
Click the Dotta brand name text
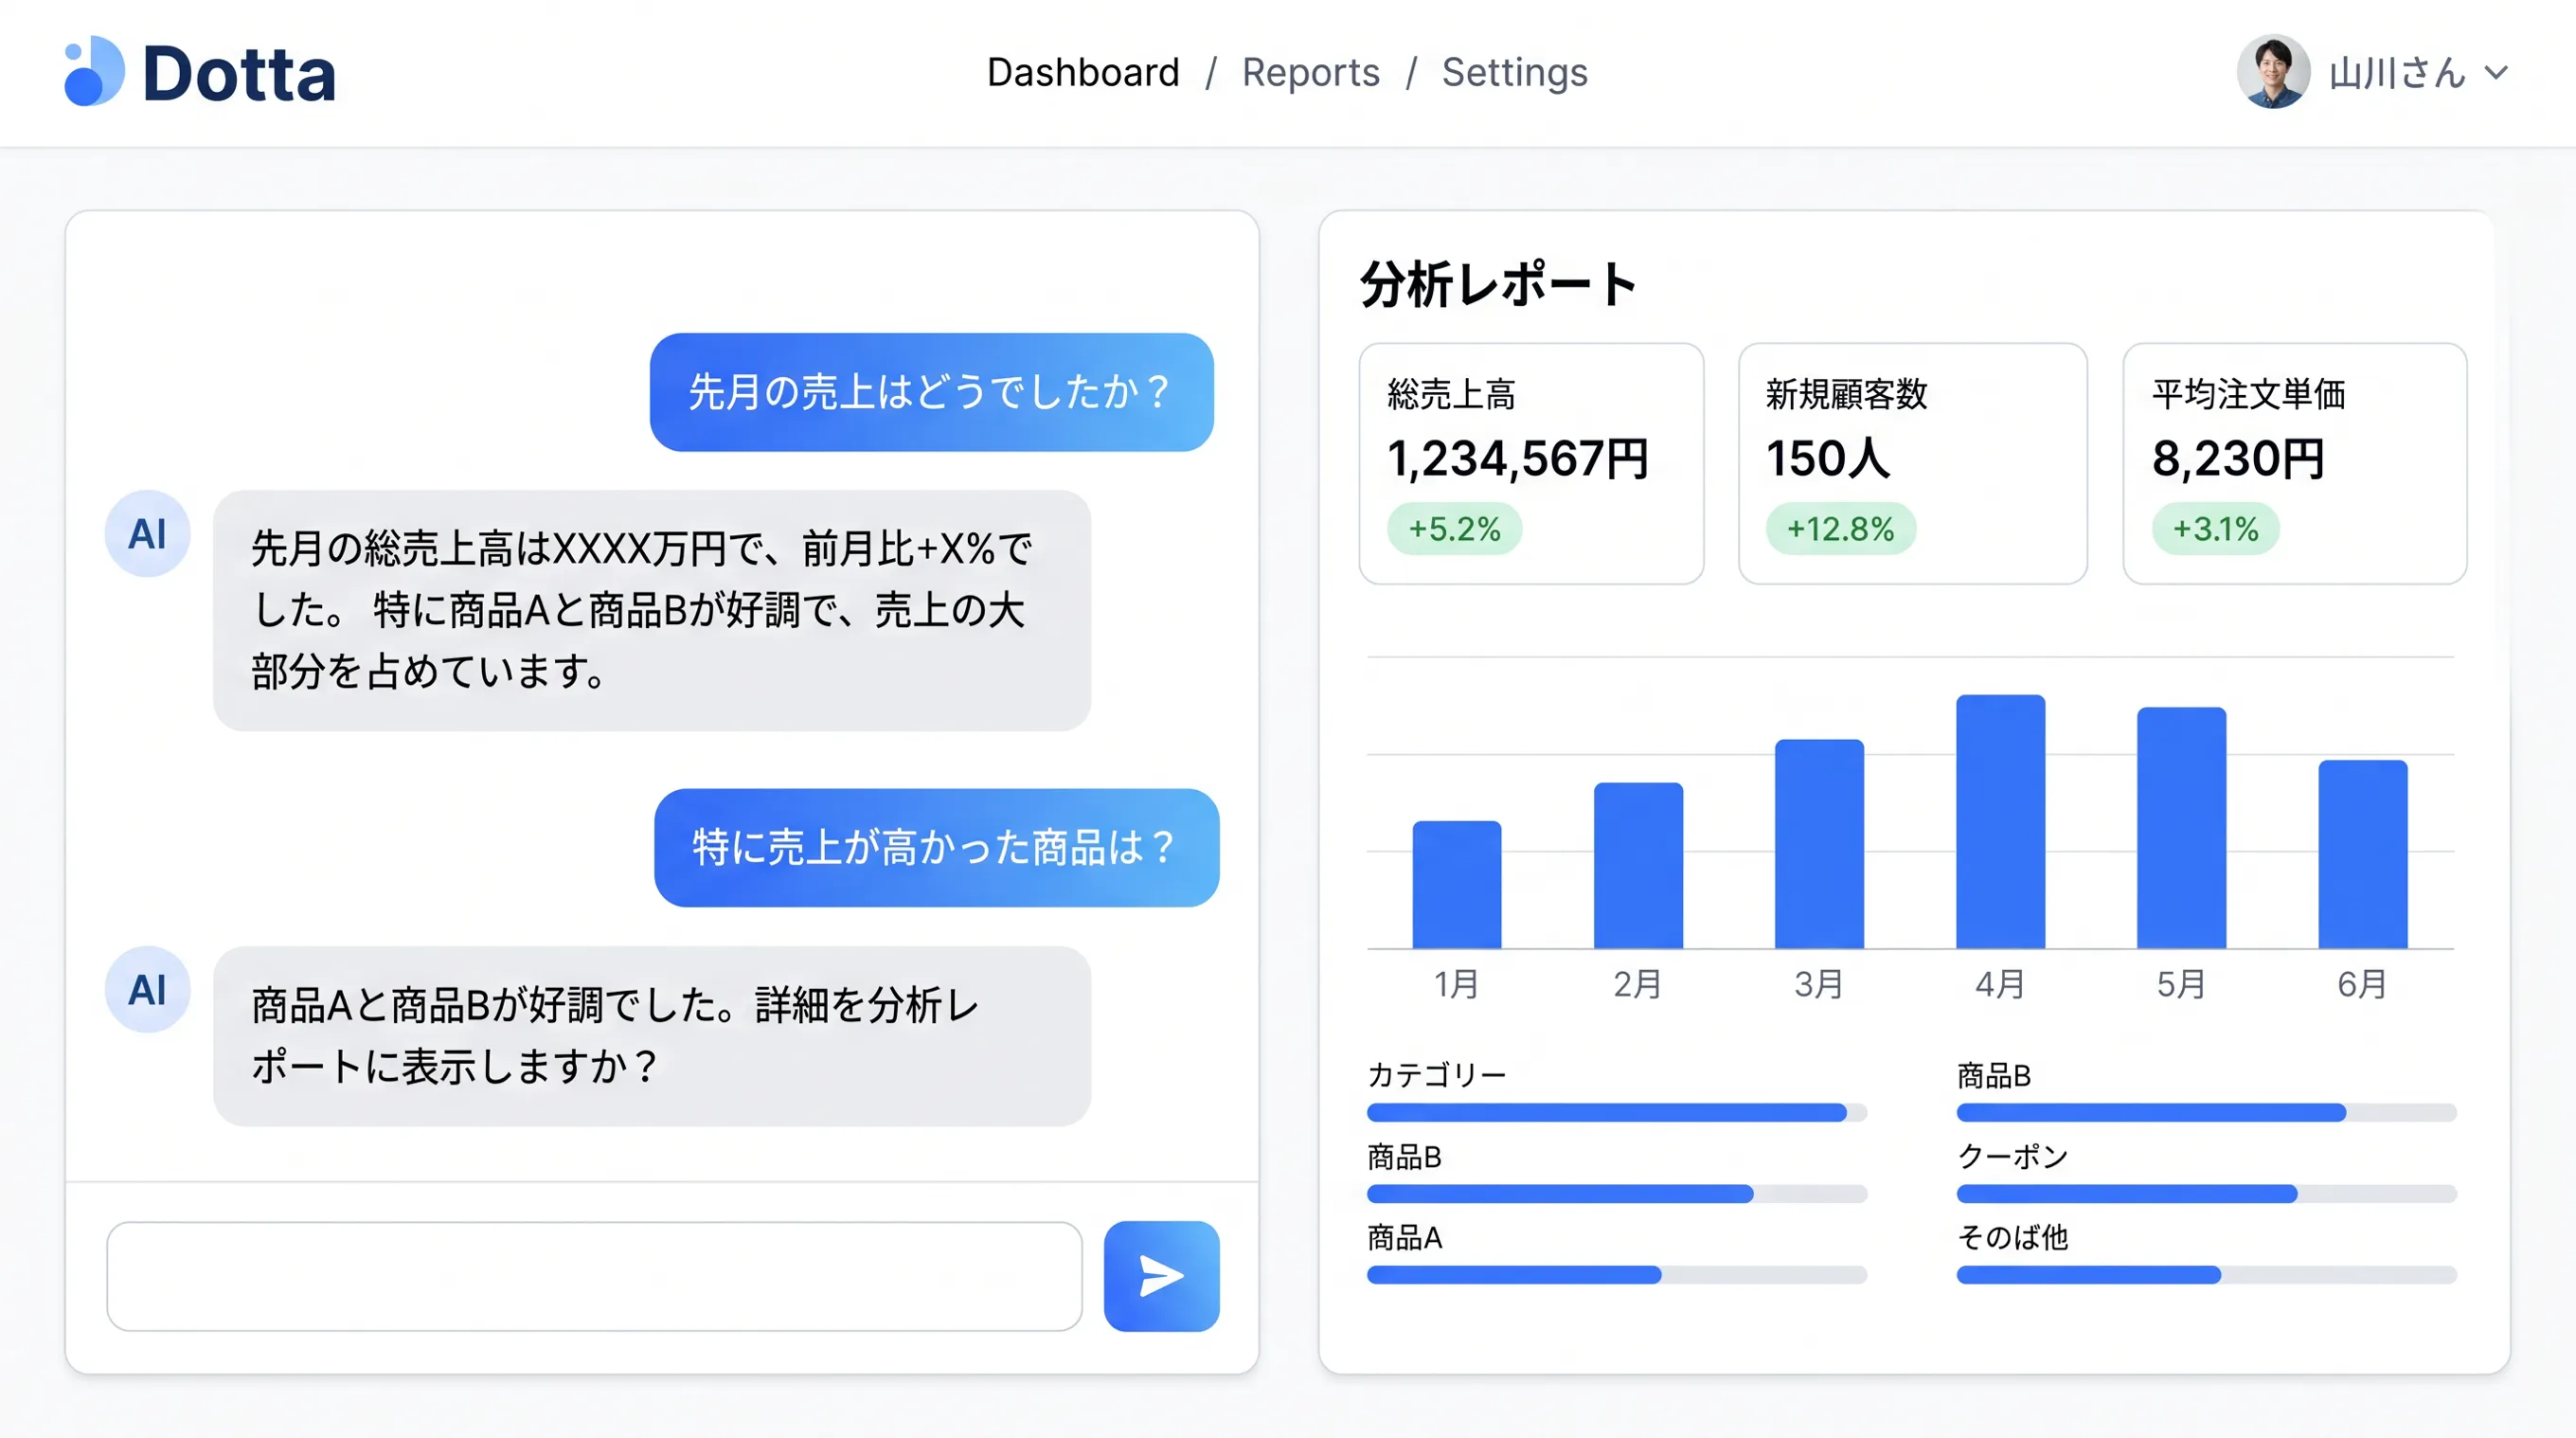[239, 74]
